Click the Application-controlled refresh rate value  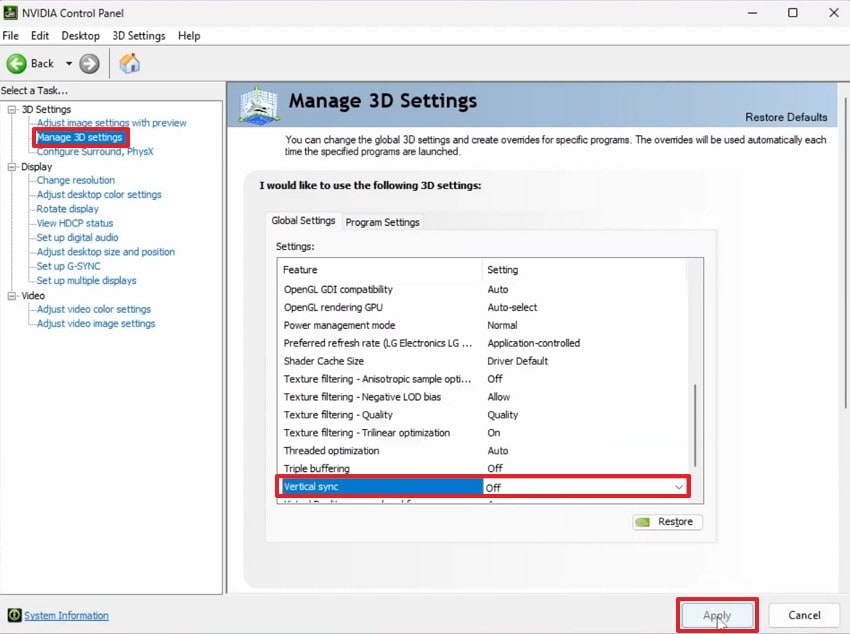click(533, 343)
